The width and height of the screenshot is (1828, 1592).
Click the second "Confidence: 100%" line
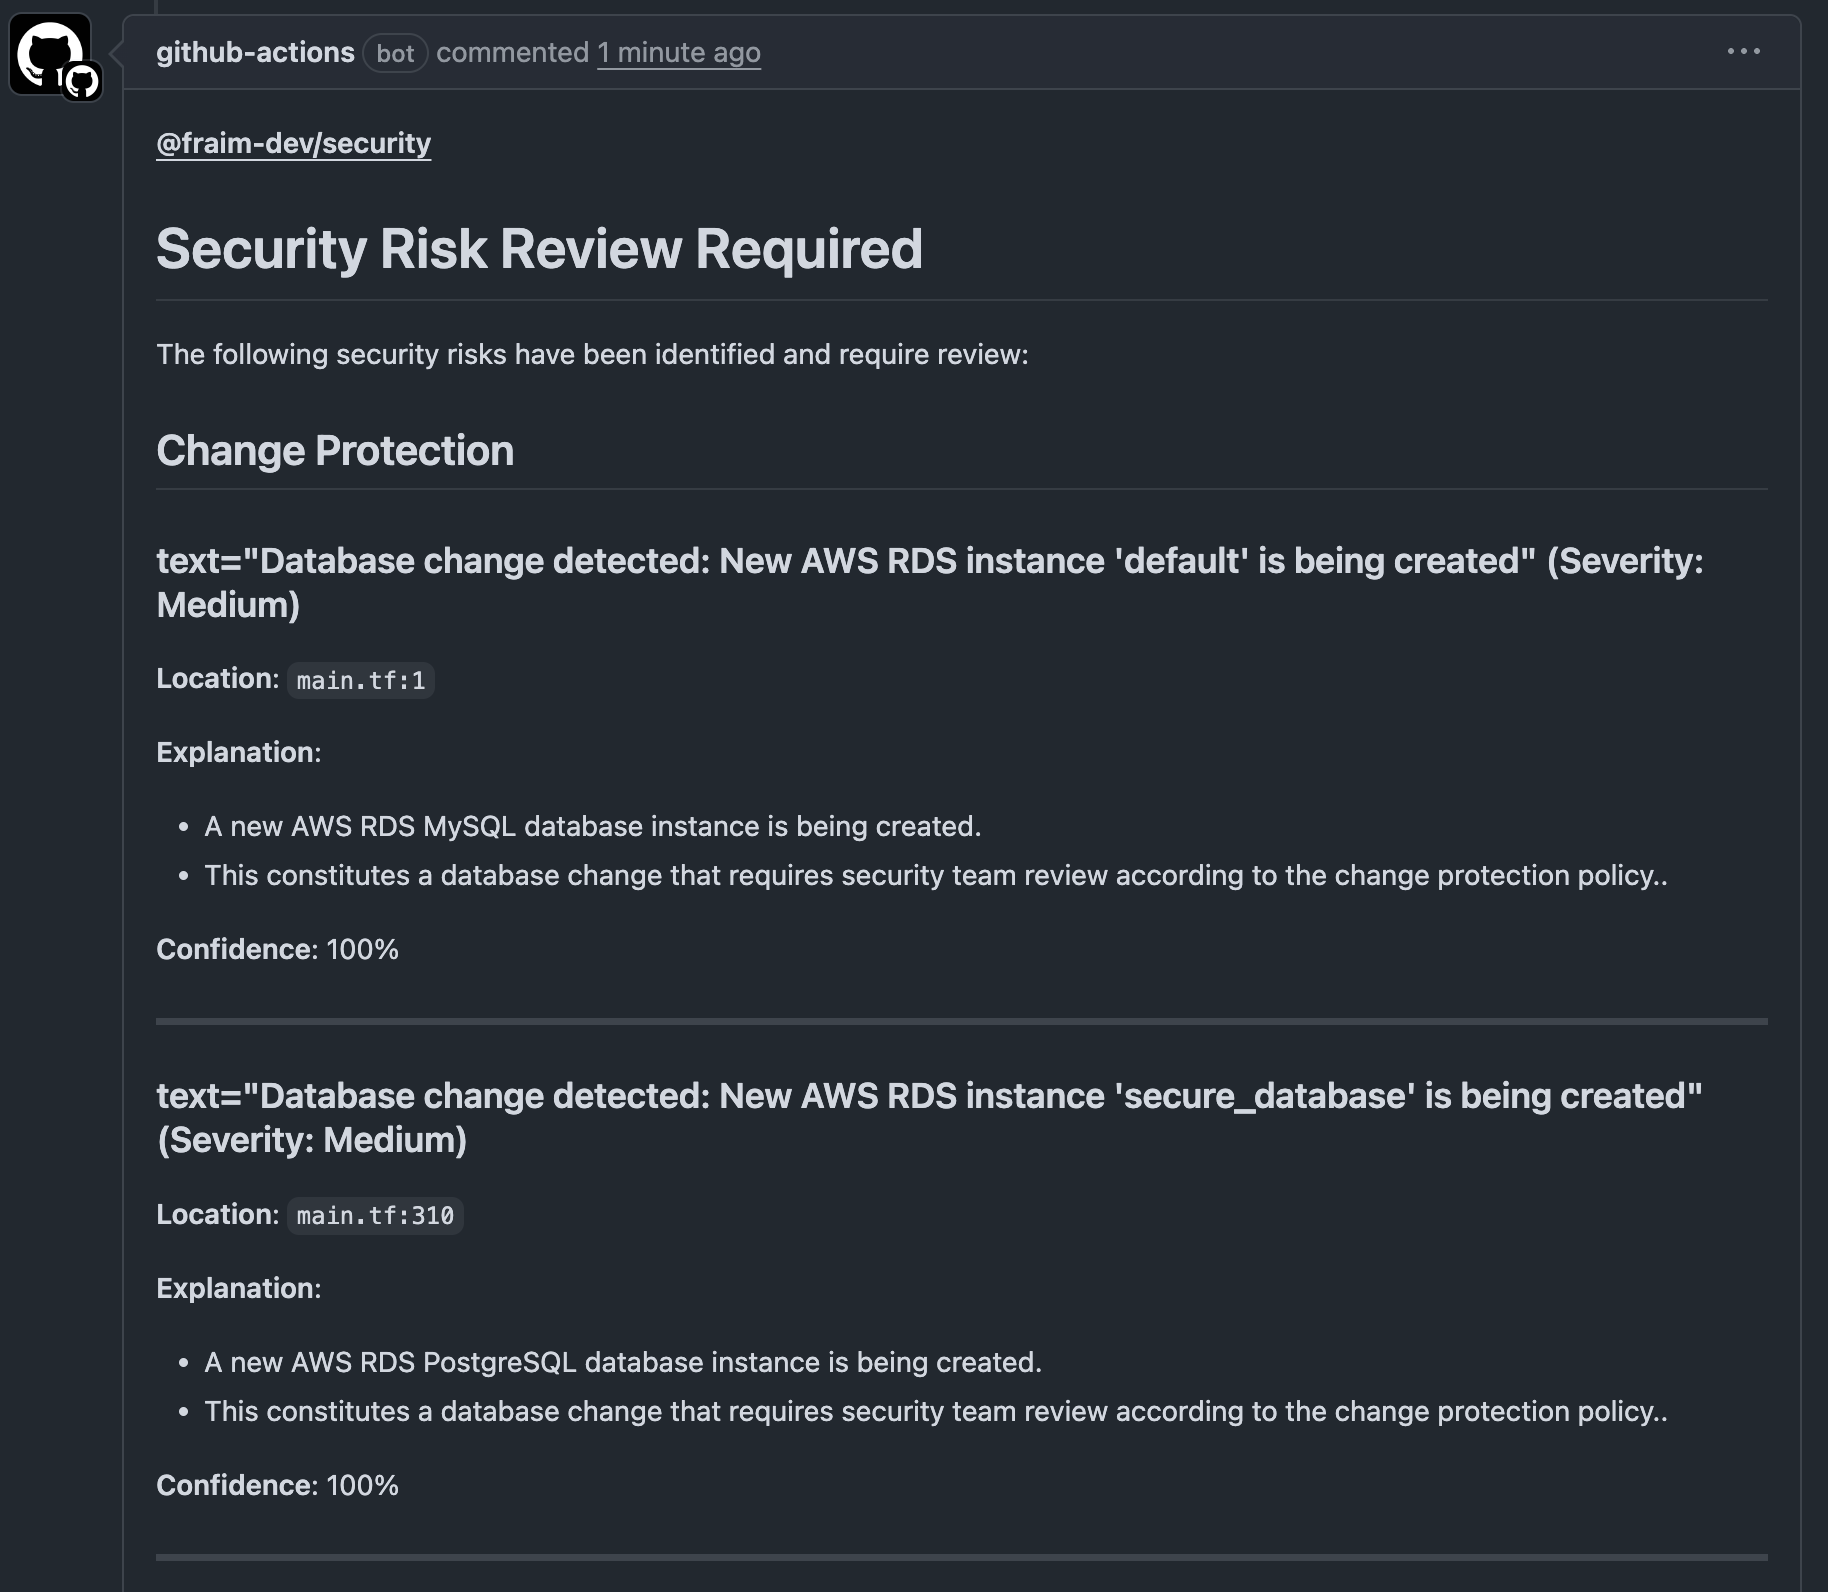pyautogui.click(x=277, y=1485)
